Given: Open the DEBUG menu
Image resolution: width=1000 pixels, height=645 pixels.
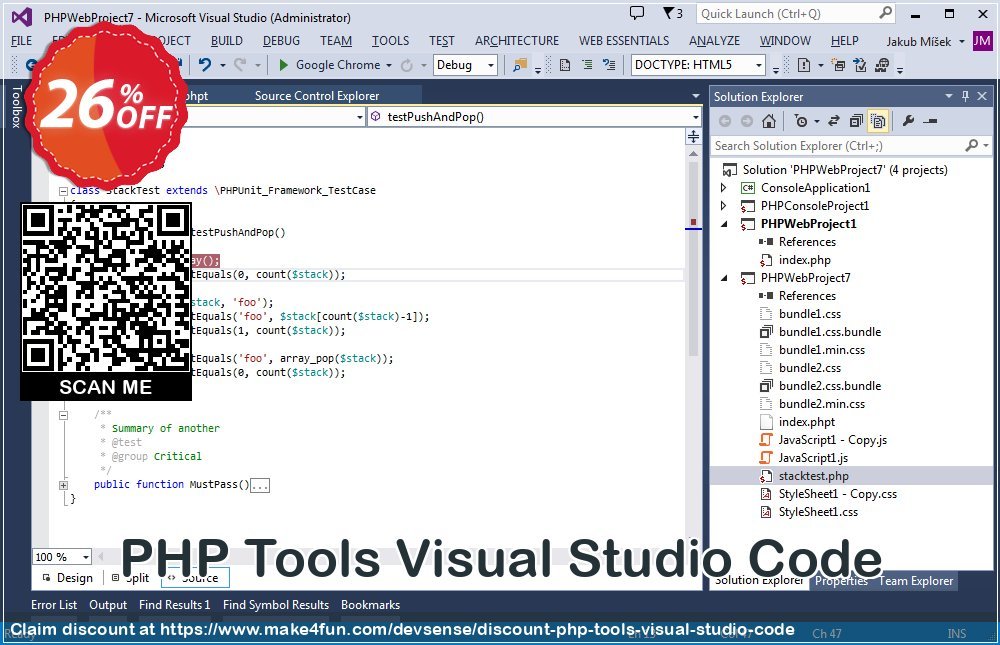Looking at the screenshot, I should [x=281, y=41].
